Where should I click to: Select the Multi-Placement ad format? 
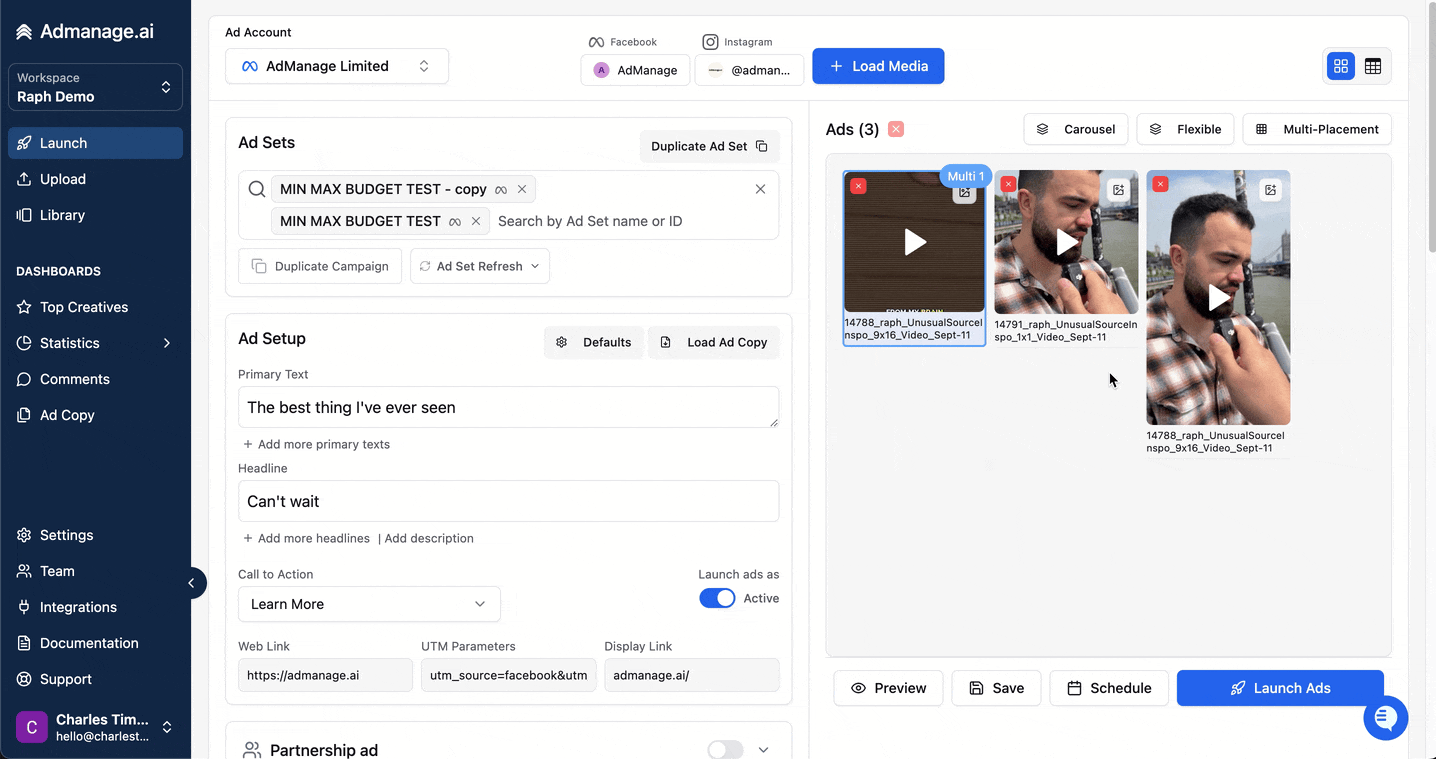pyautogui.click(x=1317, y=129)
